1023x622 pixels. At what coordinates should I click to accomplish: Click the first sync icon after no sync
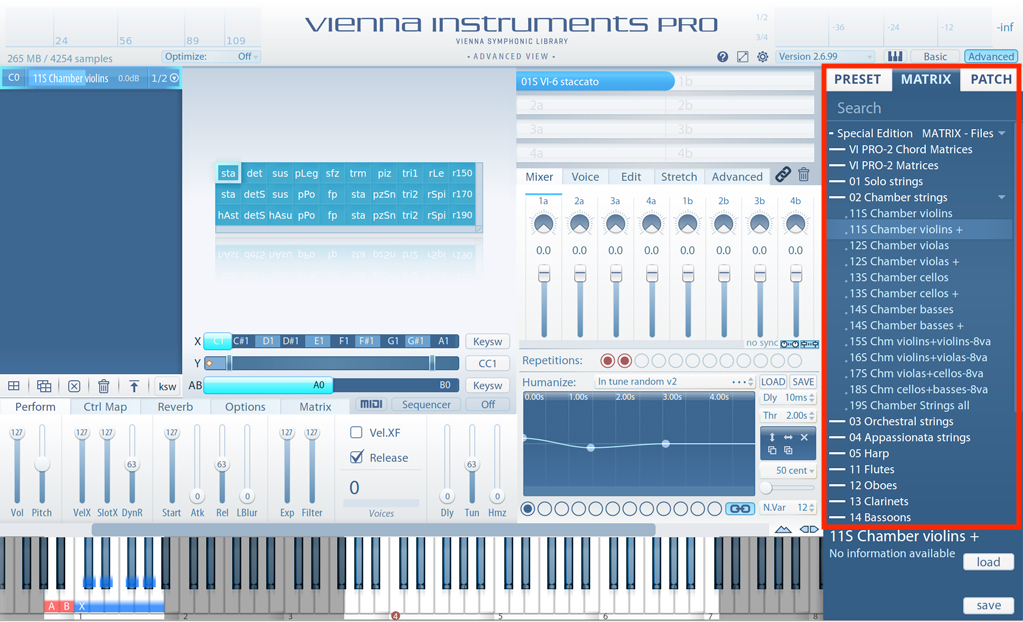point(789,344)
